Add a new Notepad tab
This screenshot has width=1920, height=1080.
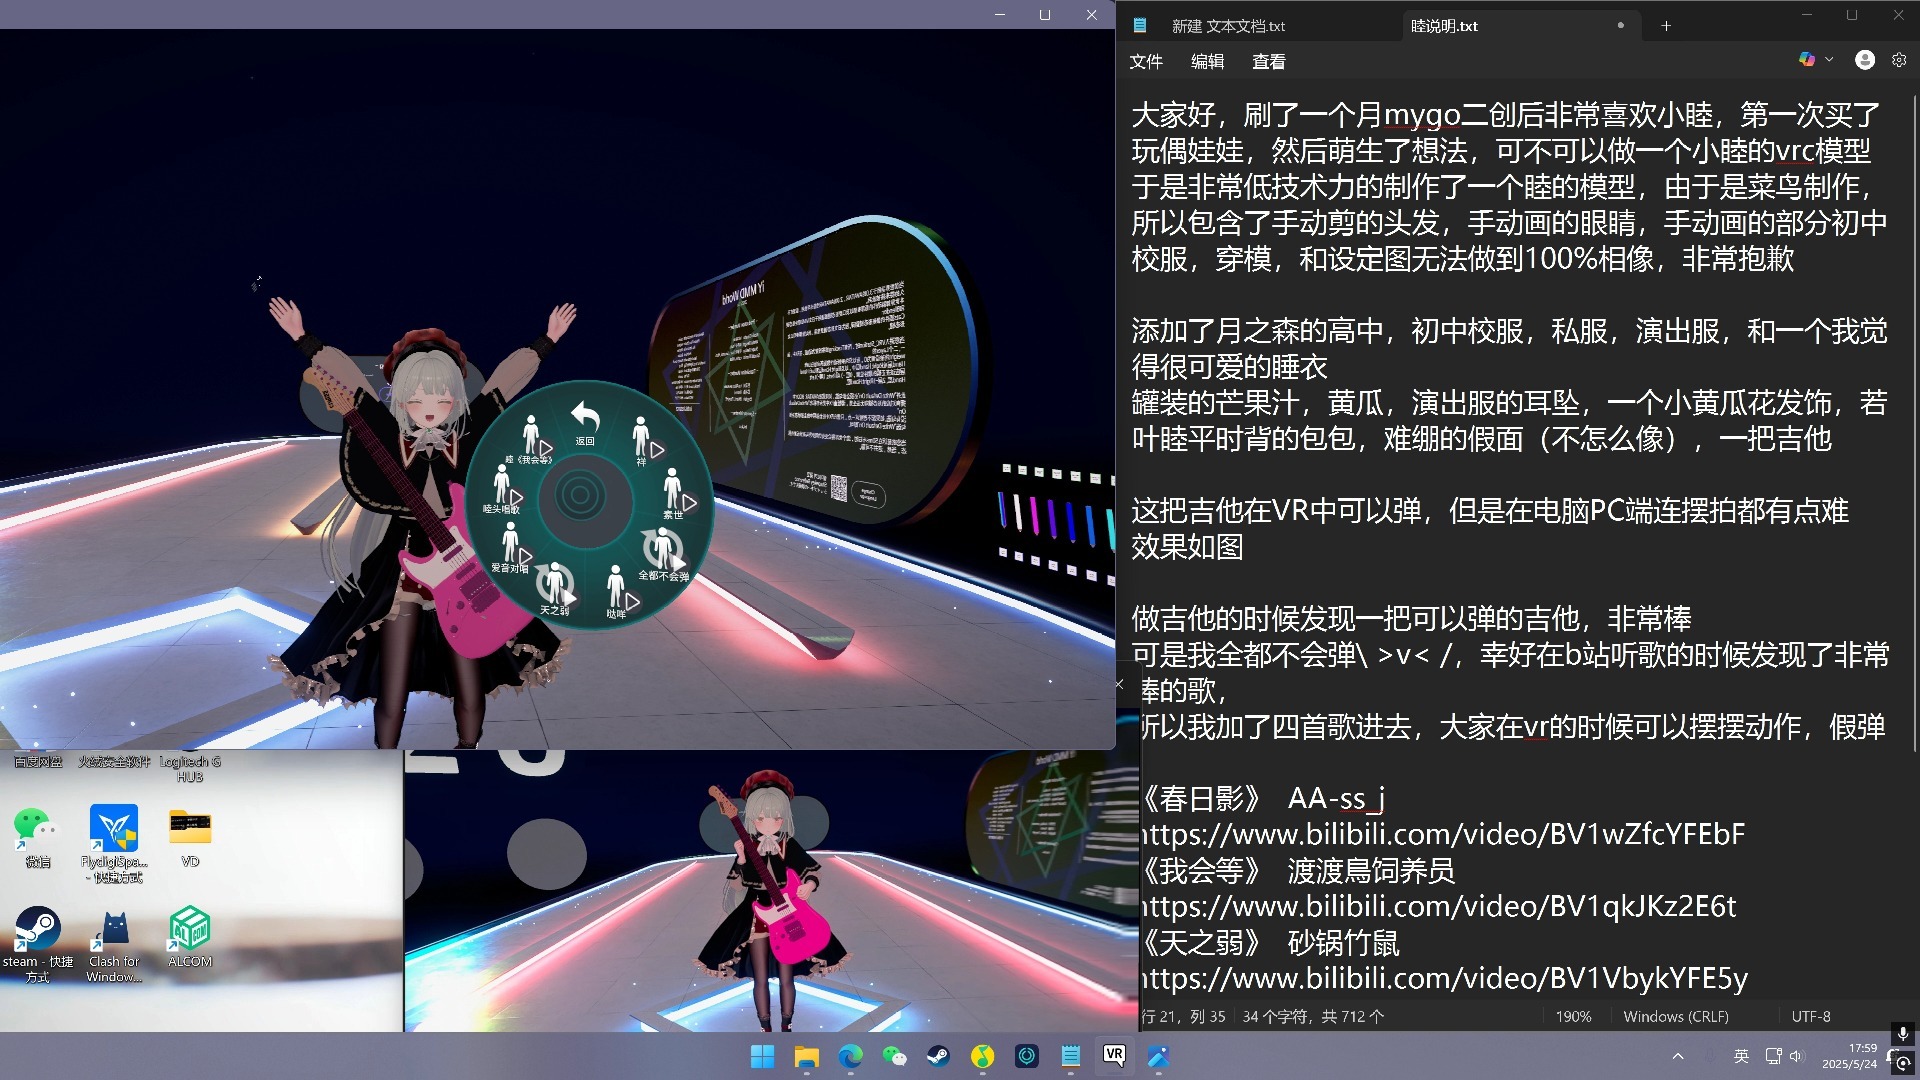click(1666, 26)
